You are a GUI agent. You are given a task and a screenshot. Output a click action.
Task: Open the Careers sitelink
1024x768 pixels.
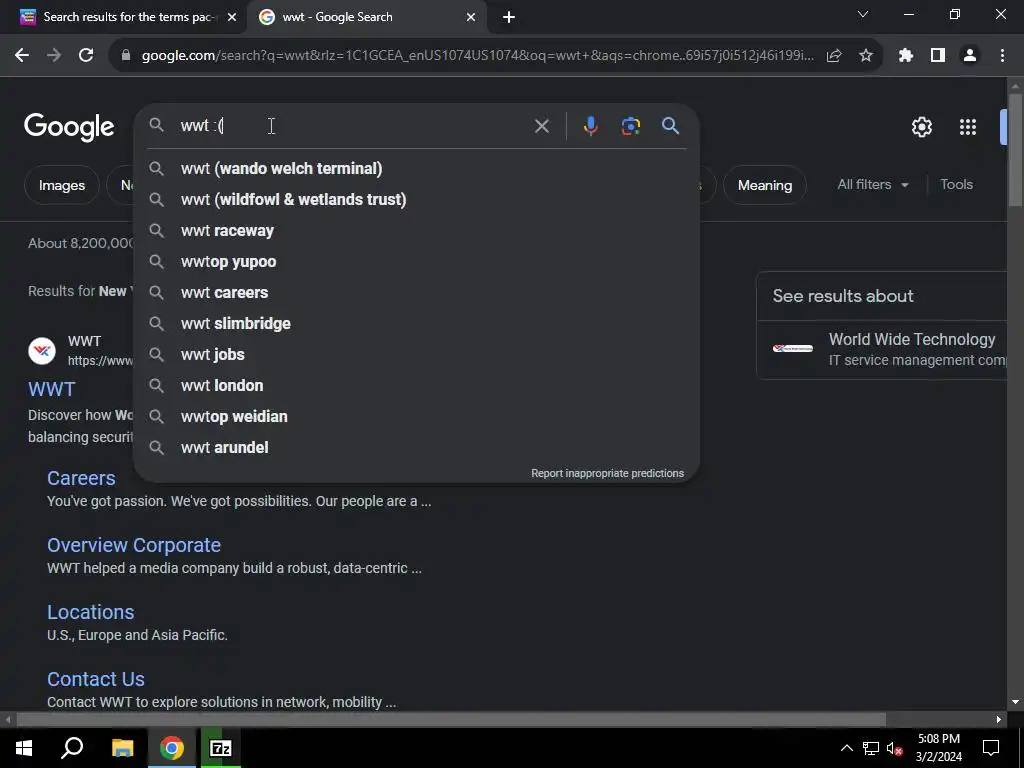point(81,478)
